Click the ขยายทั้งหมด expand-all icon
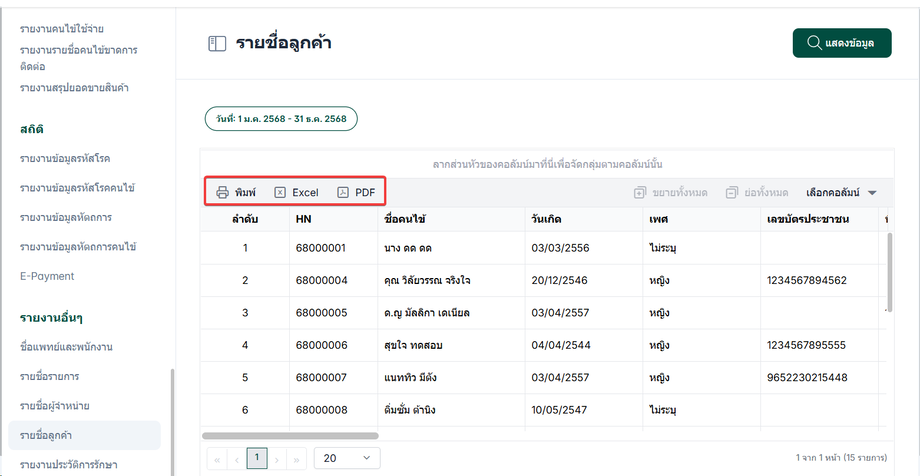Screen dimensions: 920x476 [640, 192]
